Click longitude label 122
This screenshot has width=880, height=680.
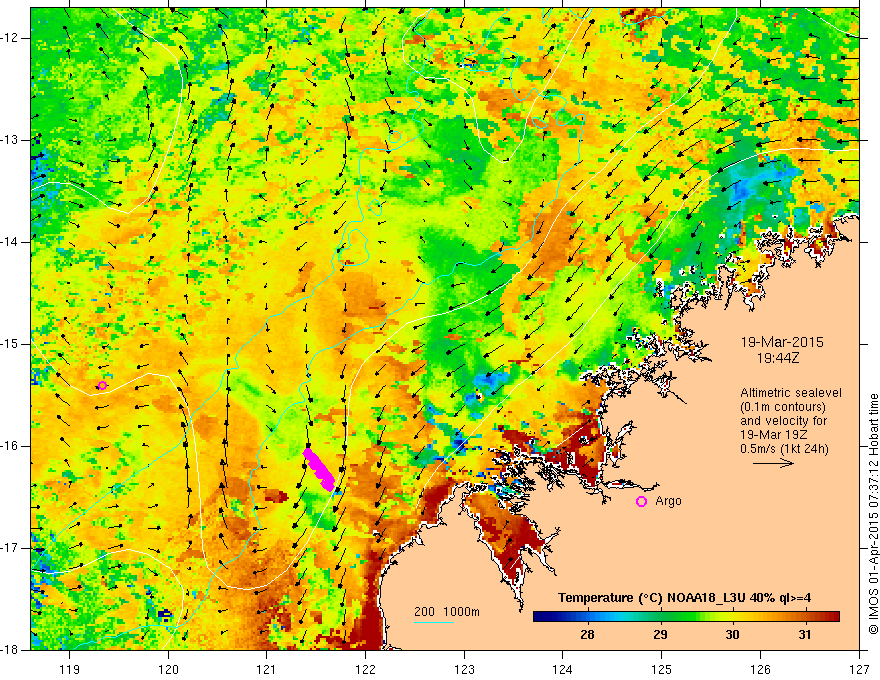(x=365, y=669)
